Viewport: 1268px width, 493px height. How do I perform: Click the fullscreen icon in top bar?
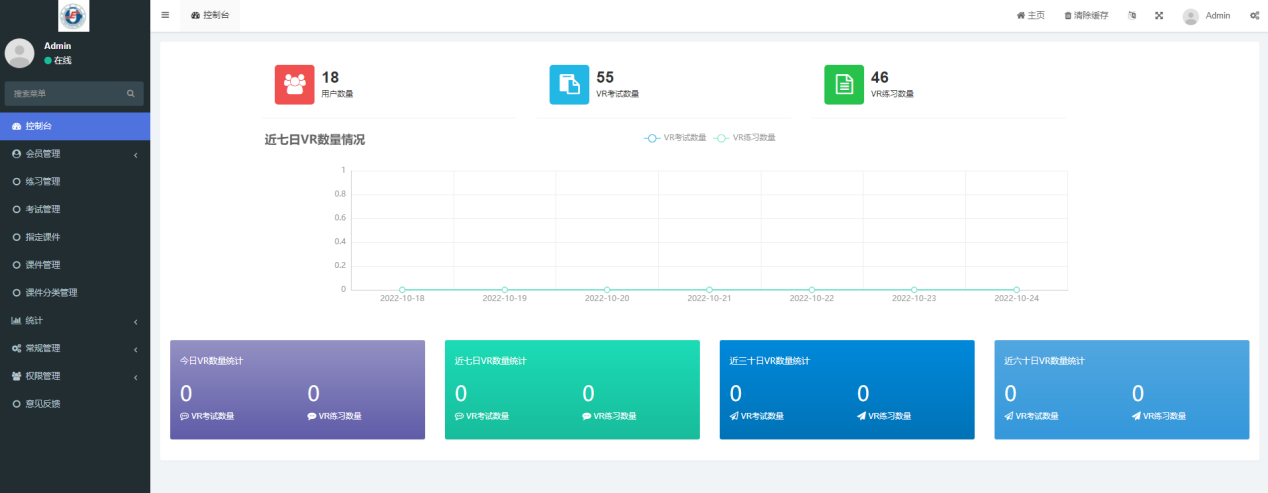pos(1159,16)
